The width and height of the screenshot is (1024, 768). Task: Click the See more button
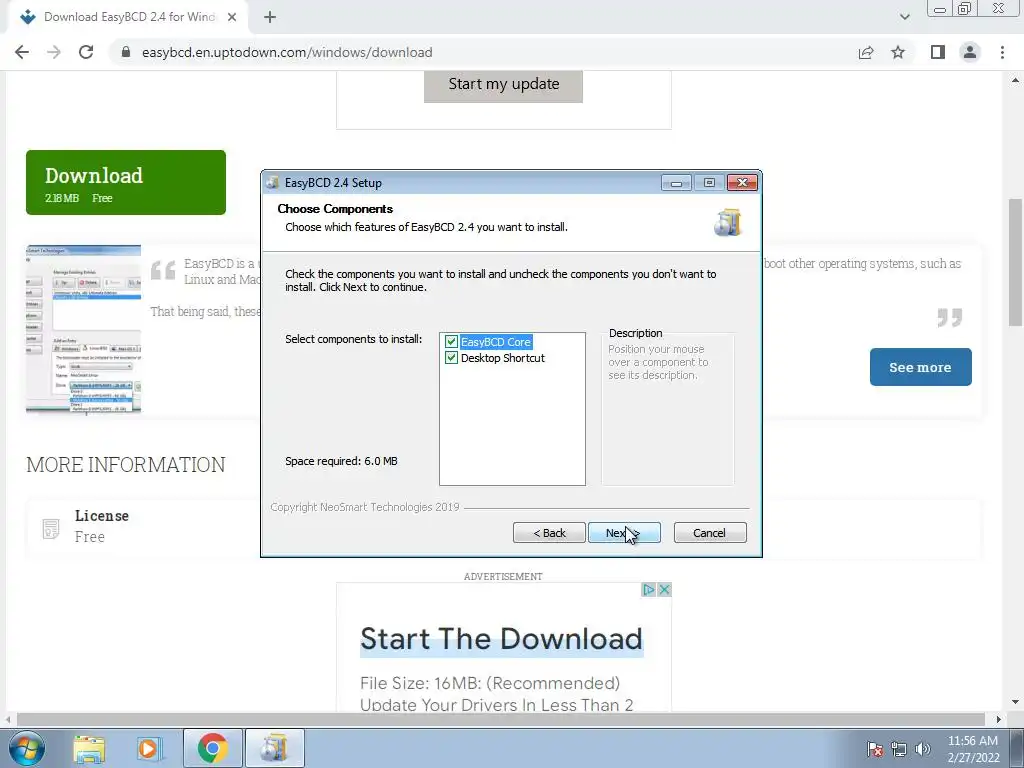tap(920, 367)
